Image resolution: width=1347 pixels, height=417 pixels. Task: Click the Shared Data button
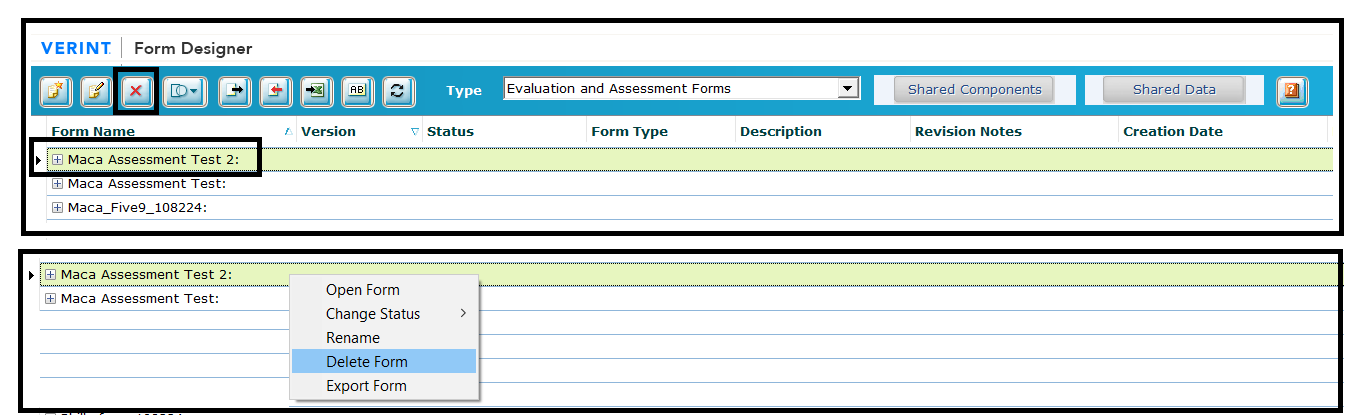pyautogui.click(x=1174, y=89)
